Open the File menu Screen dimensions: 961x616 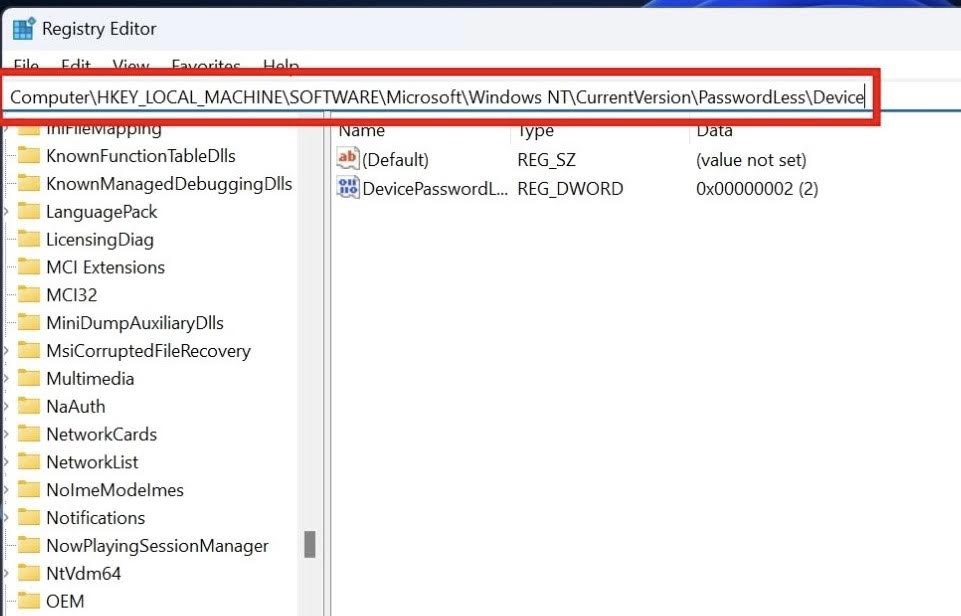[x=25, y=66]
